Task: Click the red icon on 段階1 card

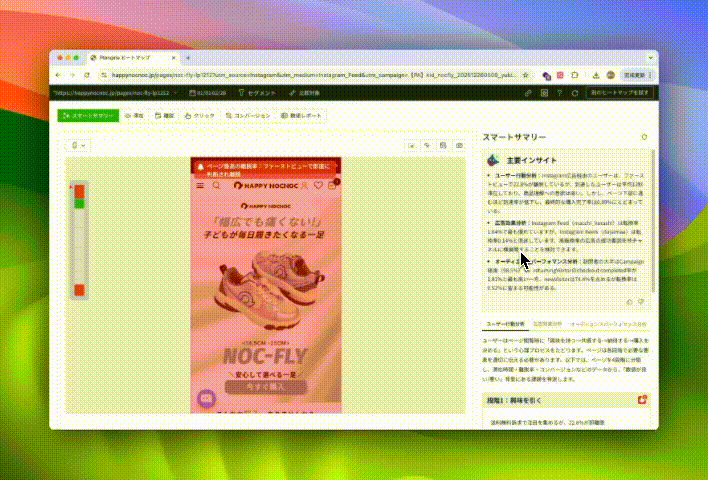Action: coord(641,401)
